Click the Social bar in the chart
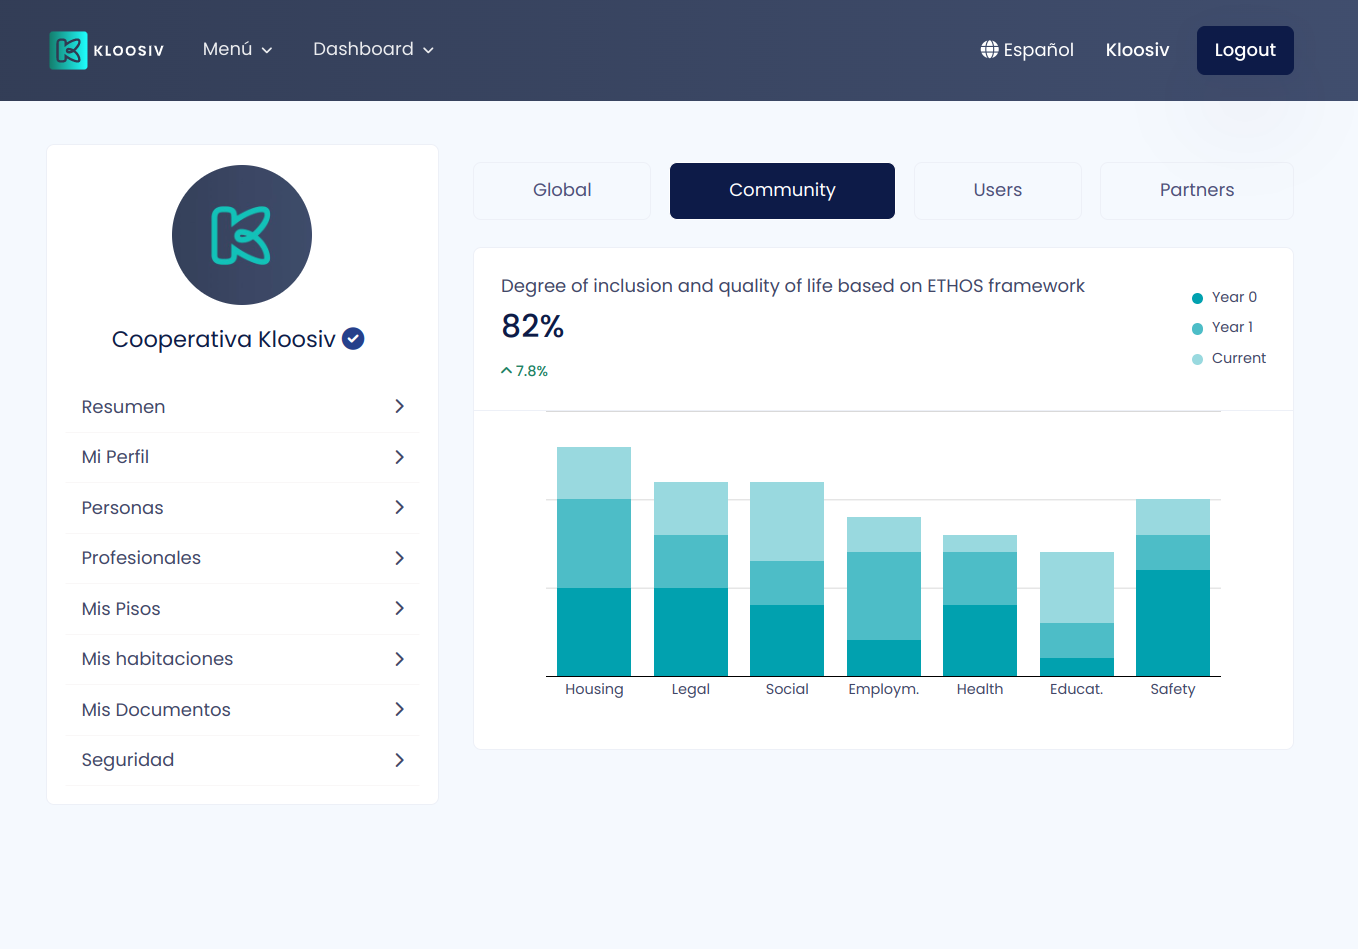The image size is (1358, 949). click(787, 579)
